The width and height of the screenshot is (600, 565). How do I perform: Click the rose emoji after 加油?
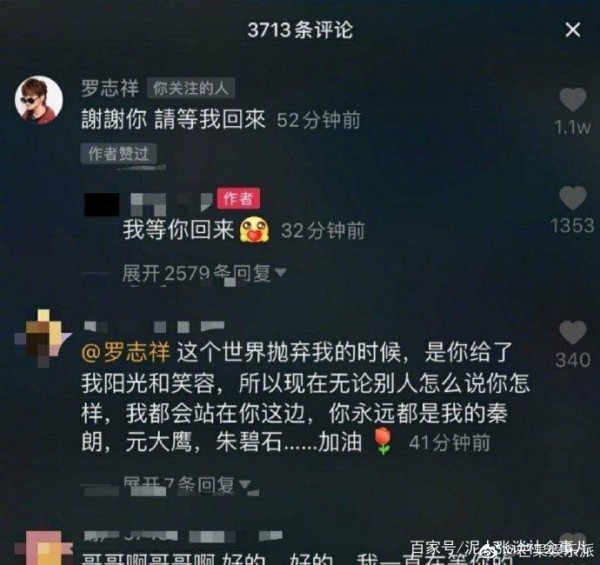(384, 441)
